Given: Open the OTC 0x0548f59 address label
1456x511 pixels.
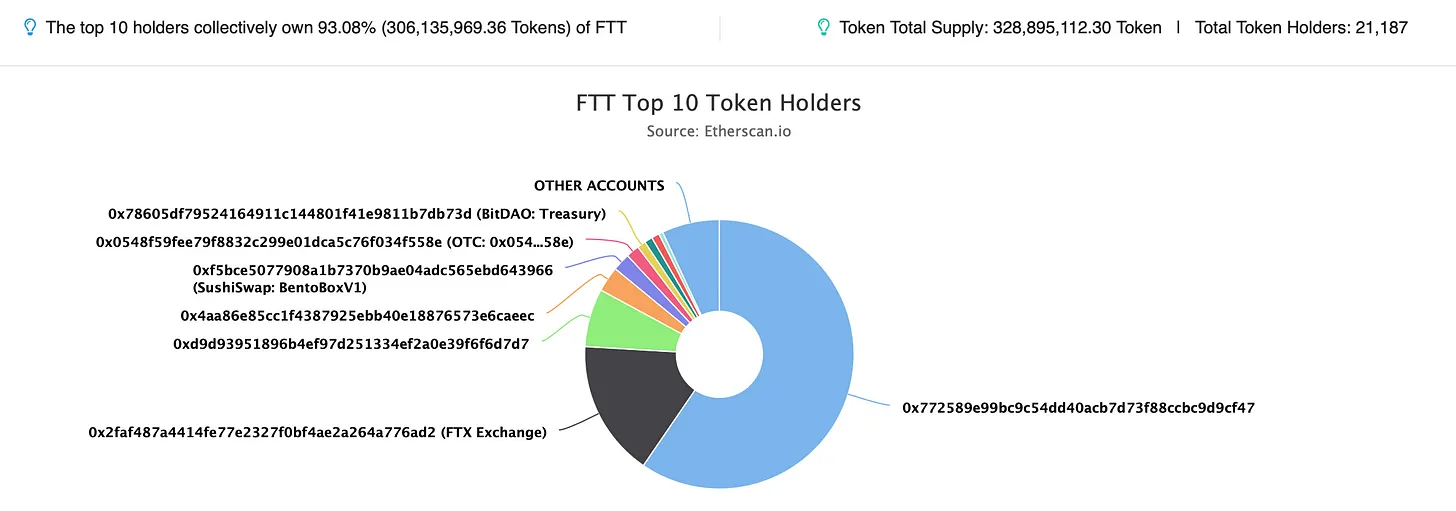Looking at the screenshot, I should point(335,241).
